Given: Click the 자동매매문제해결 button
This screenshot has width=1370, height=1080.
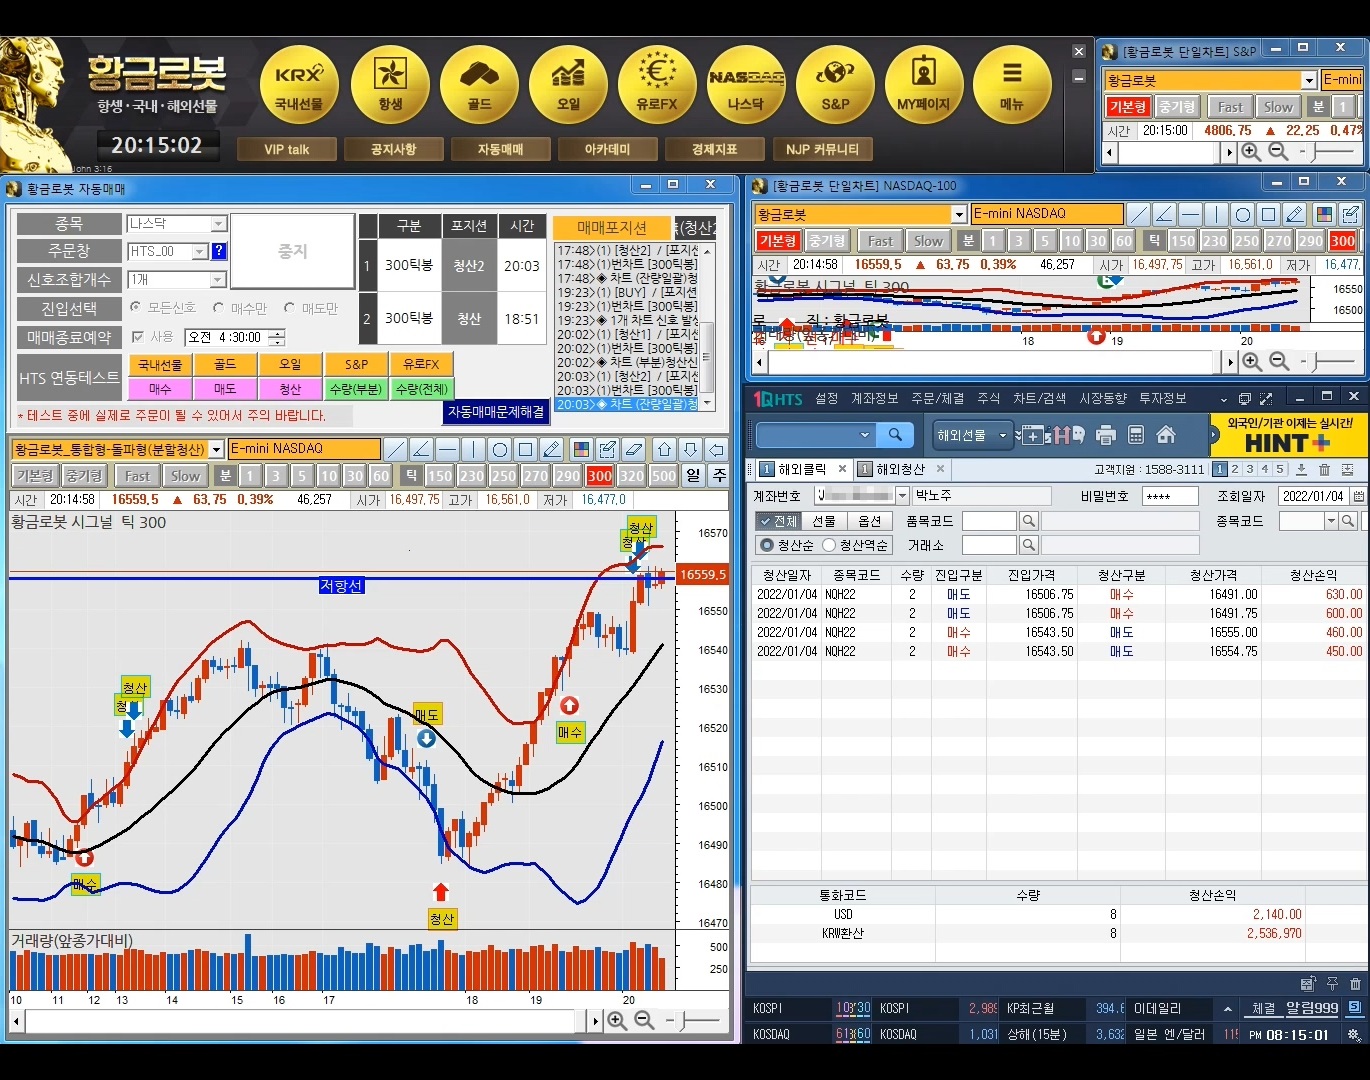Looking at the screenshot, I should (496, 412).
